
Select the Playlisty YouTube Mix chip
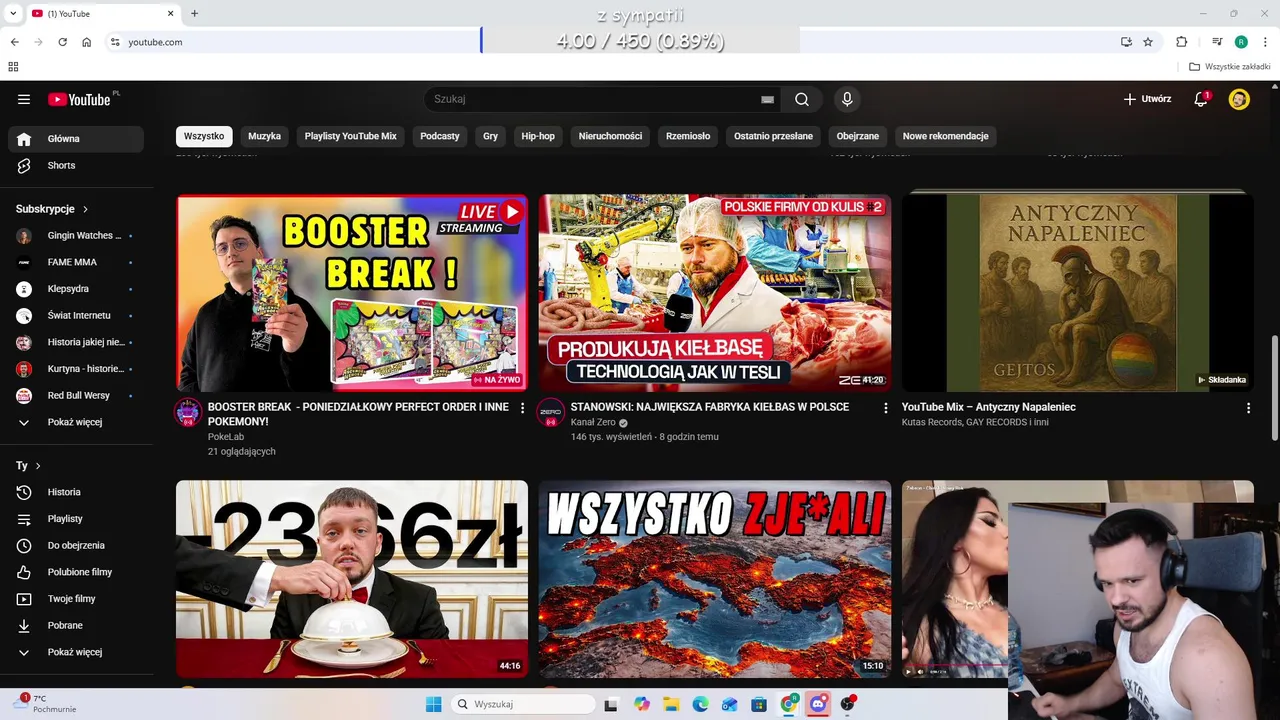pos(351,136)
